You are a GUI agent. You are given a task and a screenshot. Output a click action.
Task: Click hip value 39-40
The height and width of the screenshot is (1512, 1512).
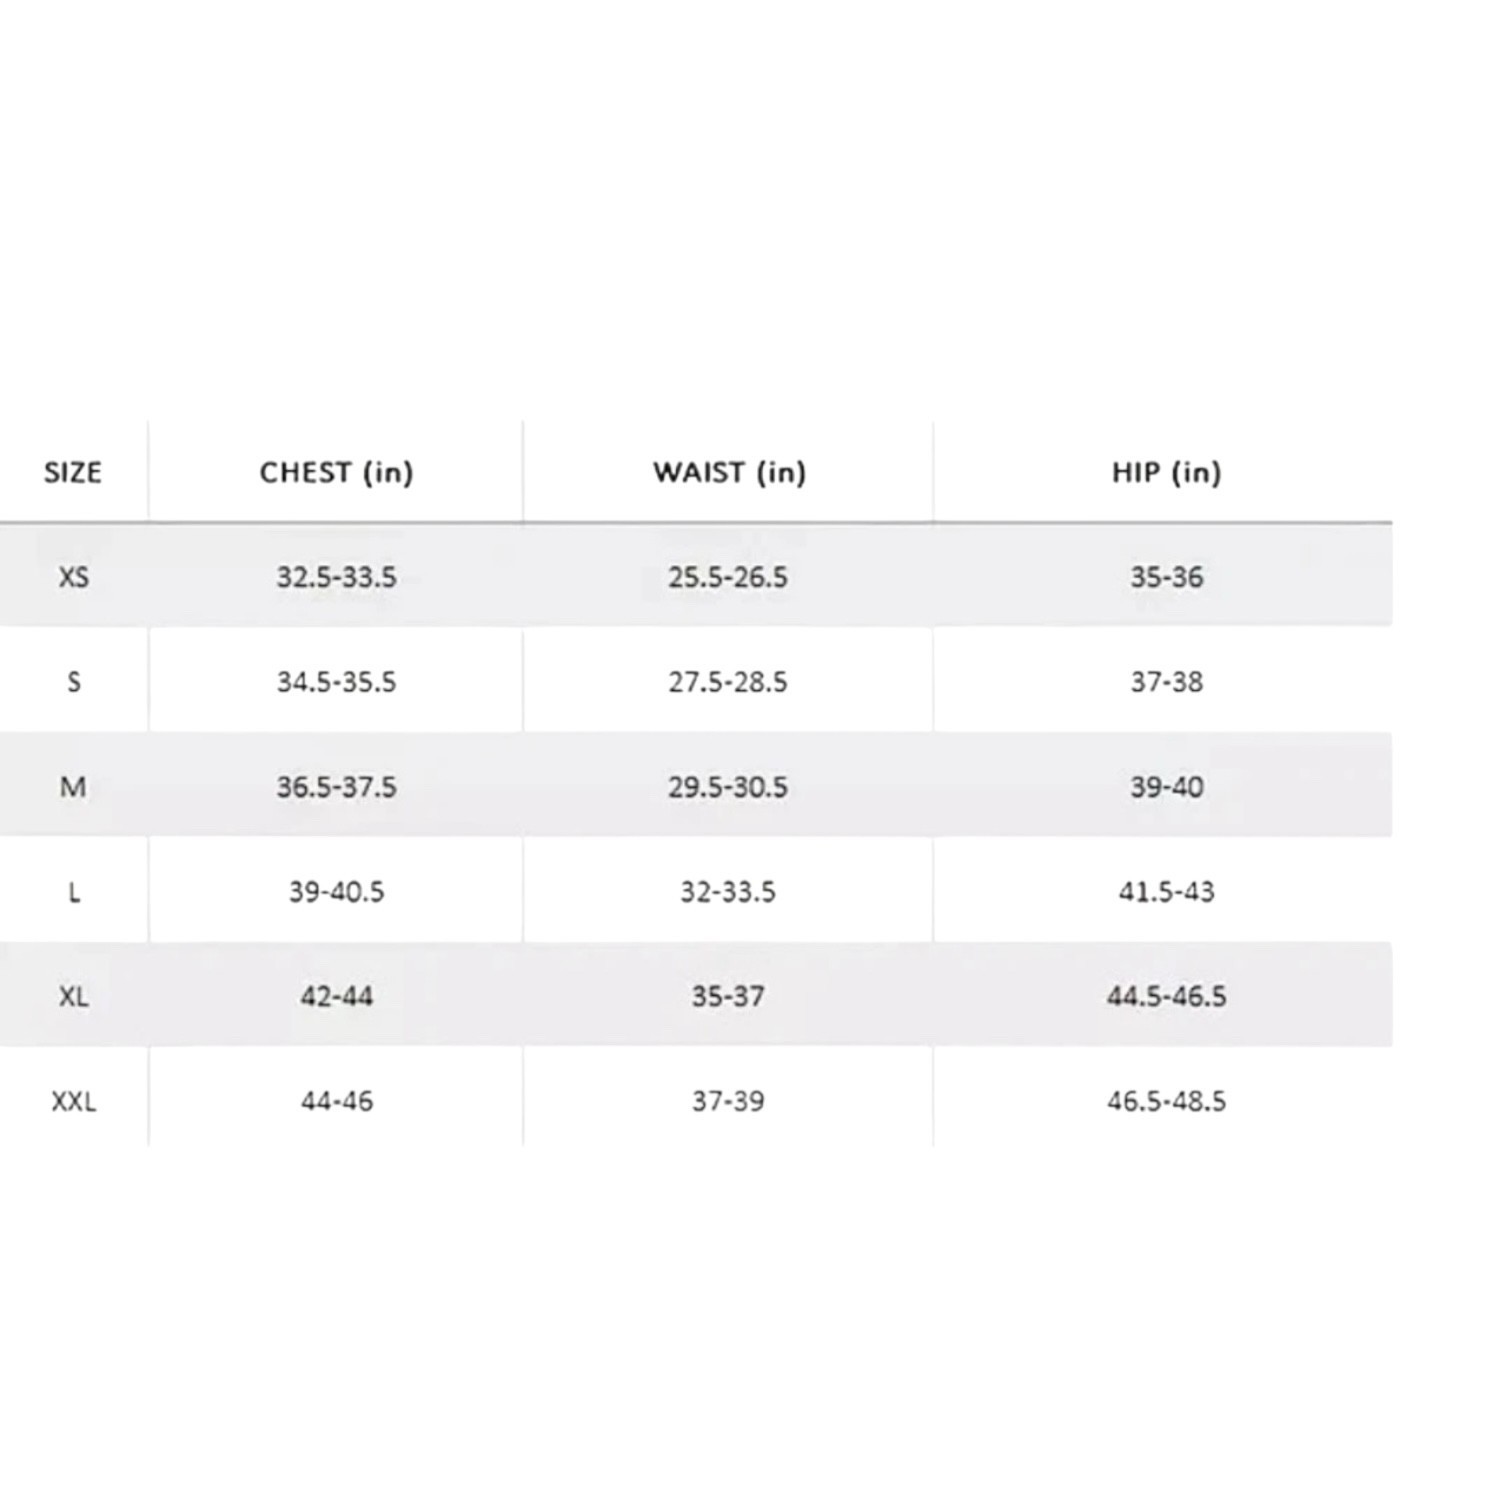click(x=1166, y=787)
